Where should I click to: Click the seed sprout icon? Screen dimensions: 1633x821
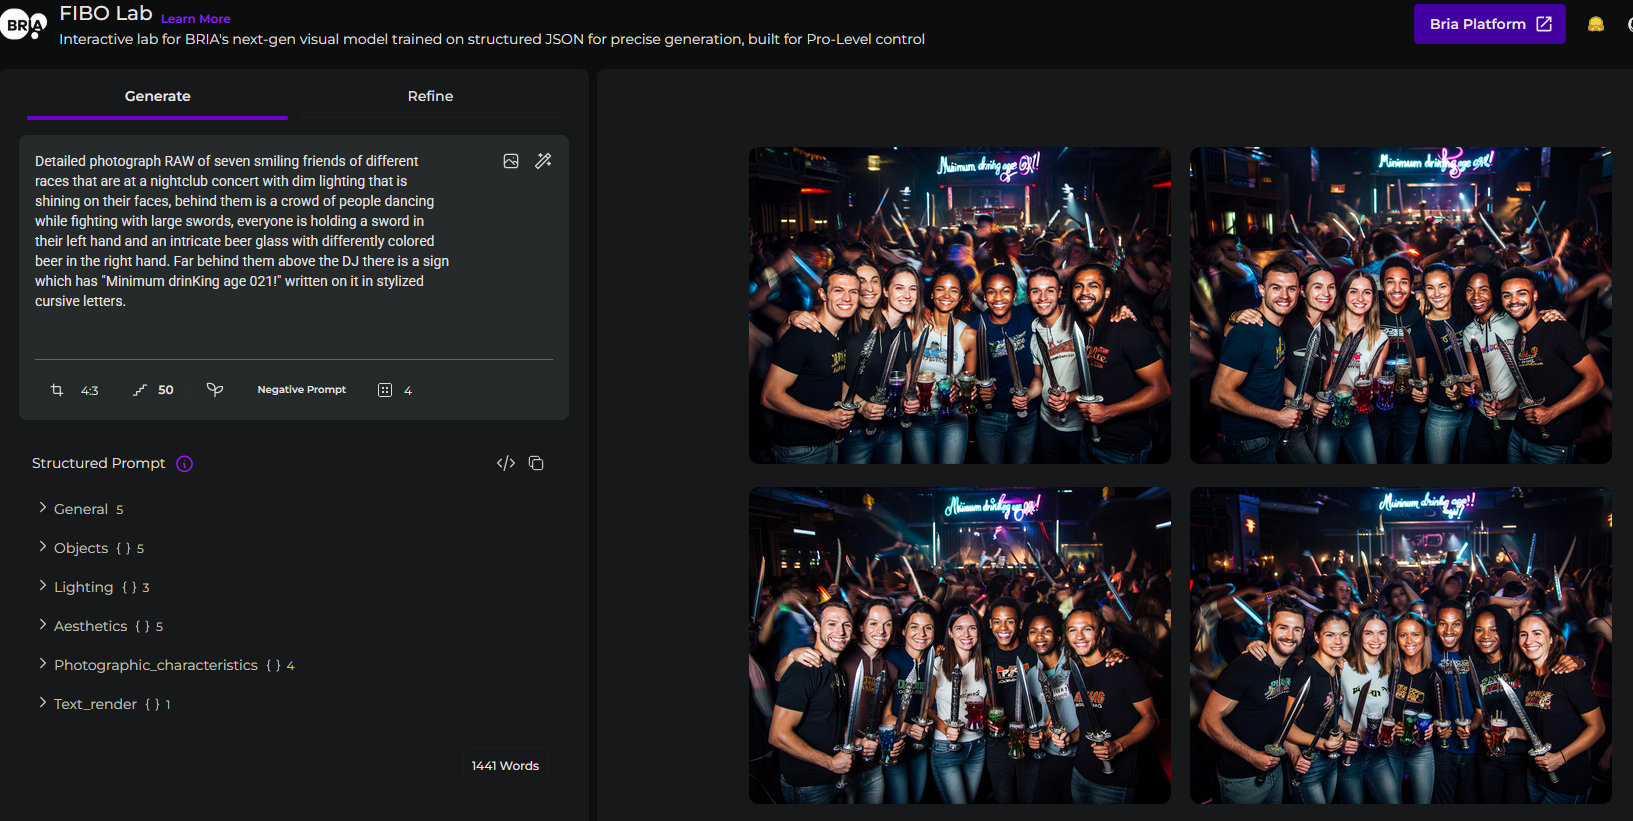click(x=215, y=390)
